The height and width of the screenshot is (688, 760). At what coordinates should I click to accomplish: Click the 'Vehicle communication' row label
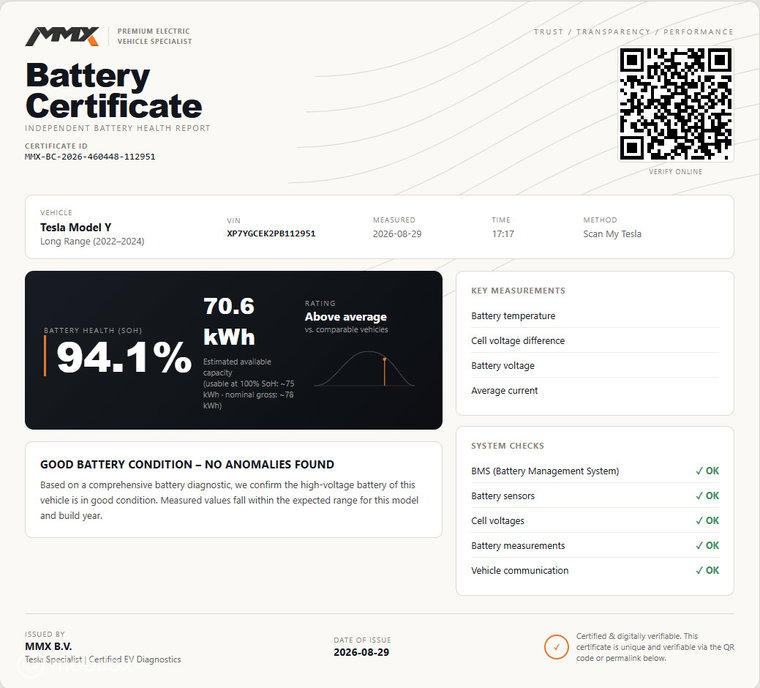[520, 571]
